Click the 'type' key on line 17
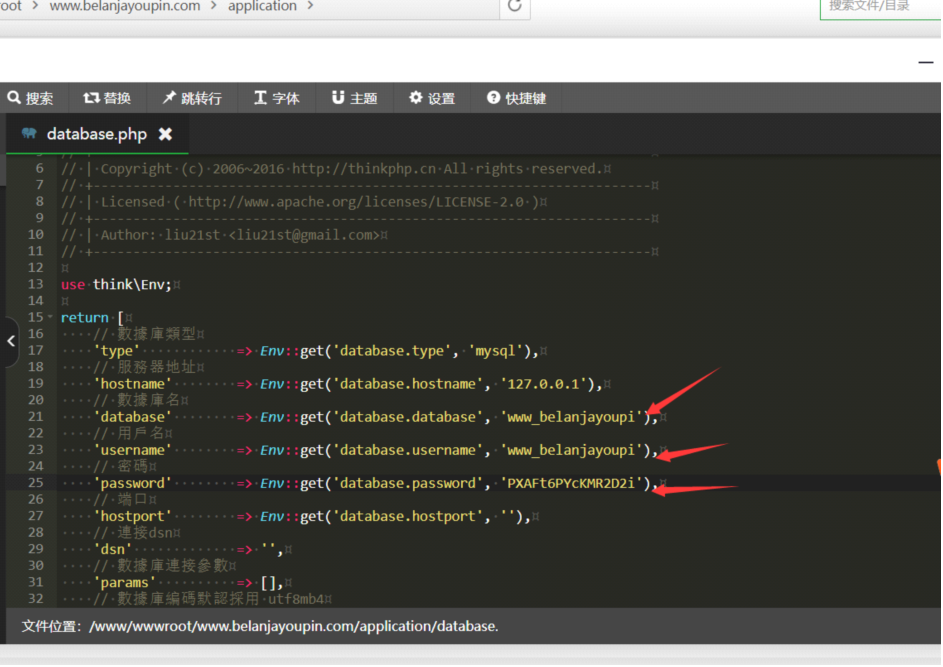 coord(117,351)
